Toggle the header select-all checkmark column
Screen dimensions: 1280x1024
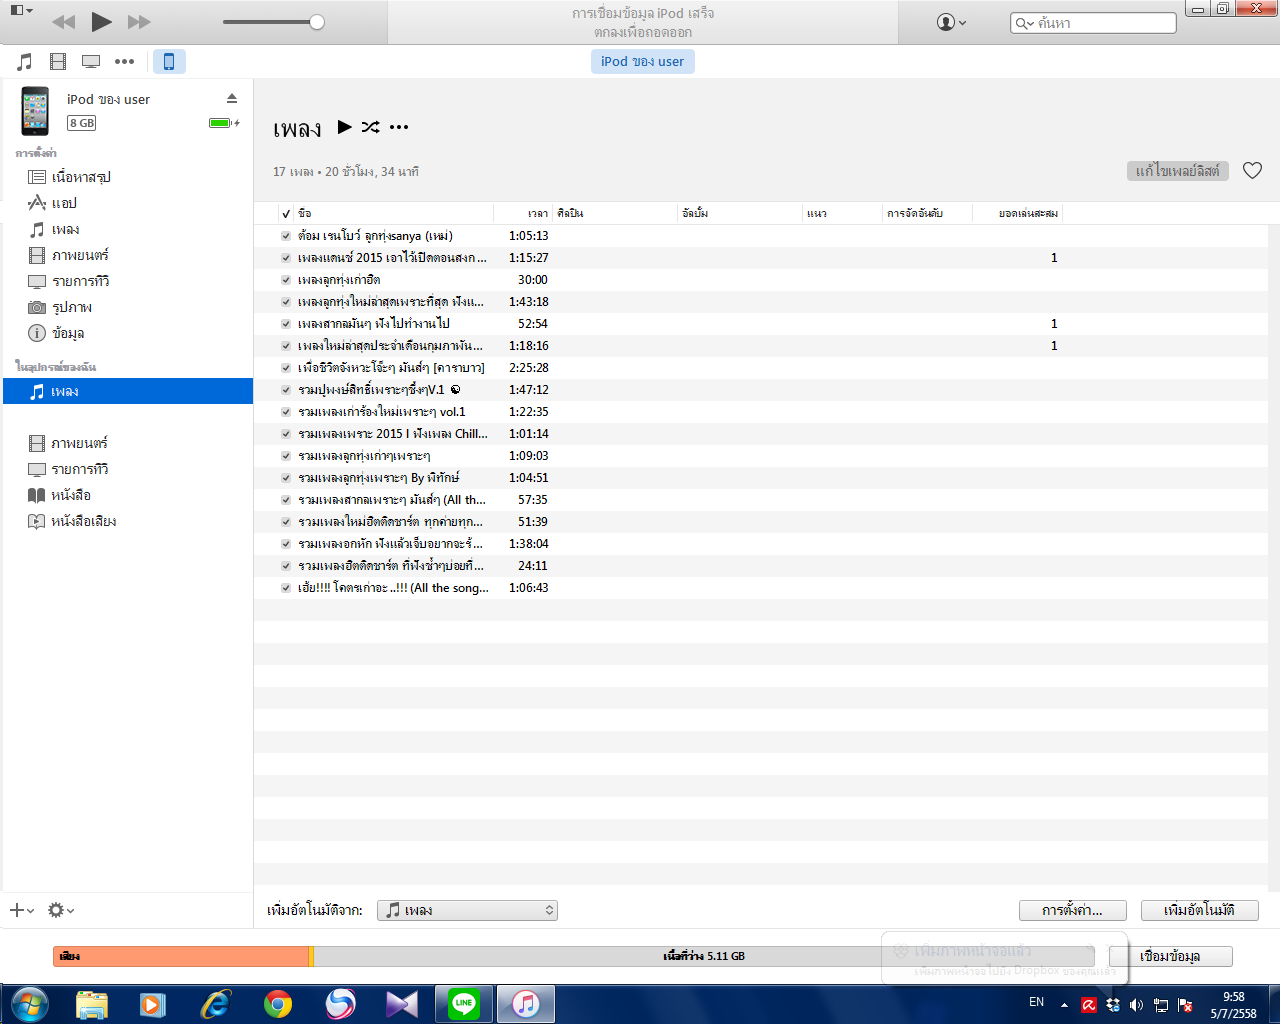tap(286, 214)
